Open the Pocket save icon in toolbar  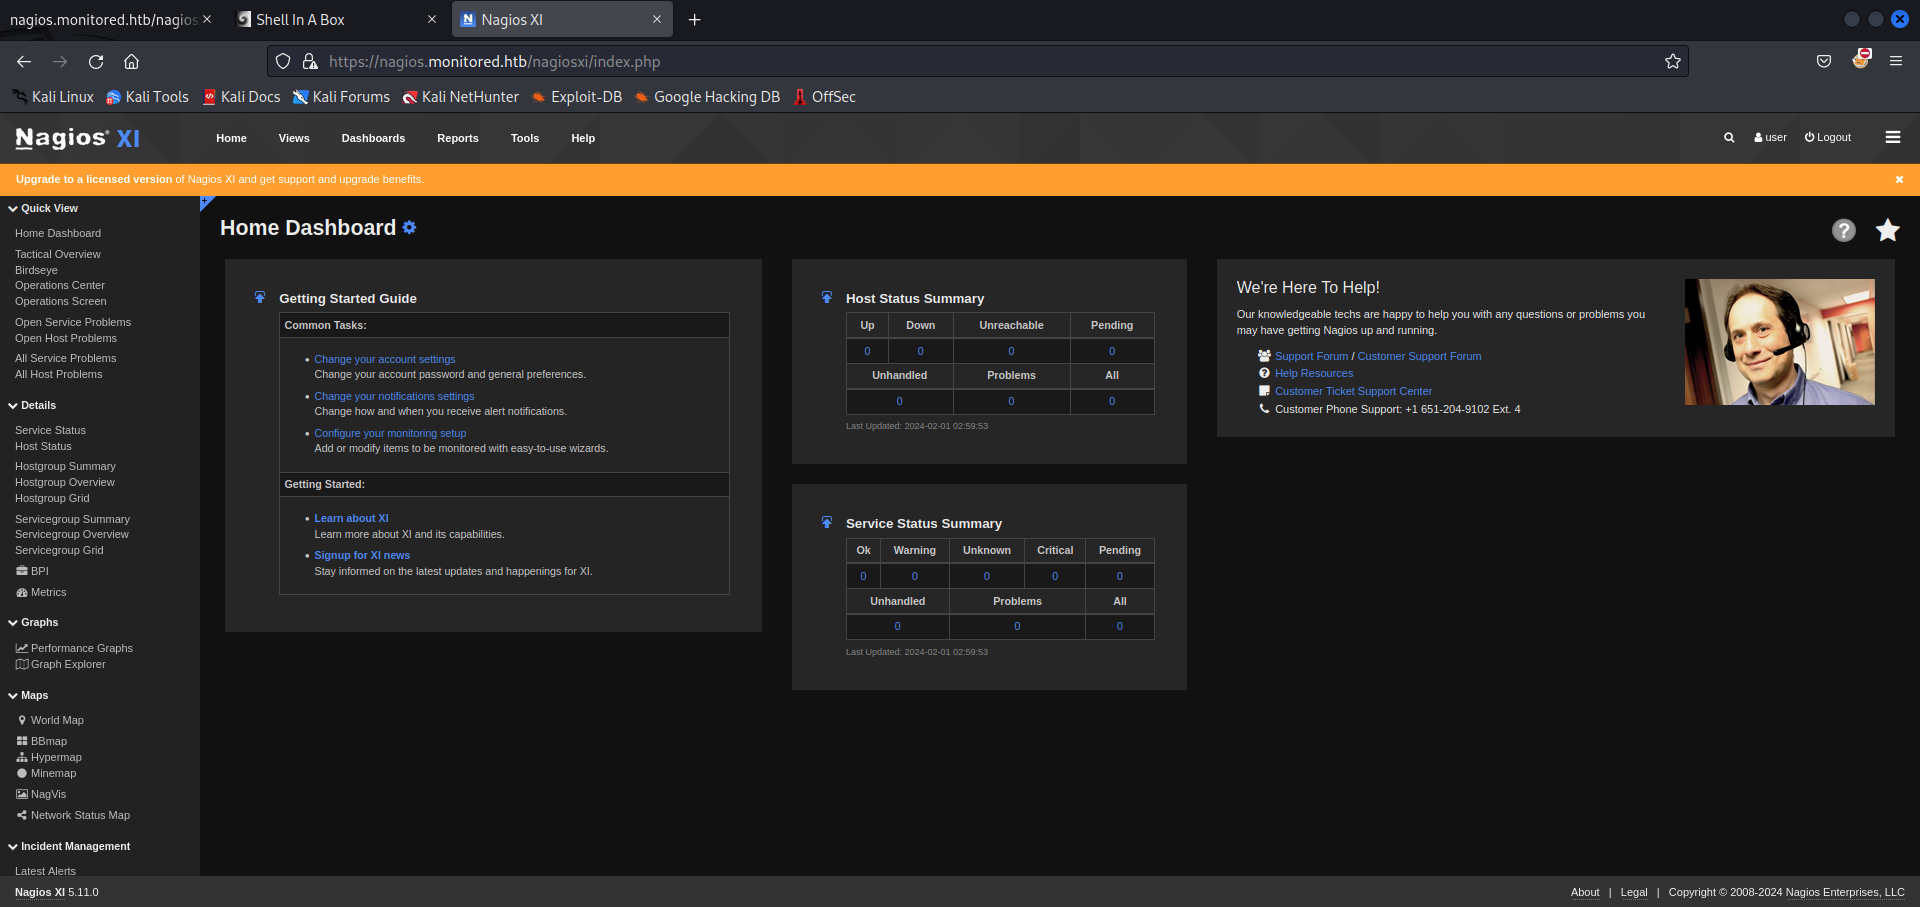click(1824, 62)
